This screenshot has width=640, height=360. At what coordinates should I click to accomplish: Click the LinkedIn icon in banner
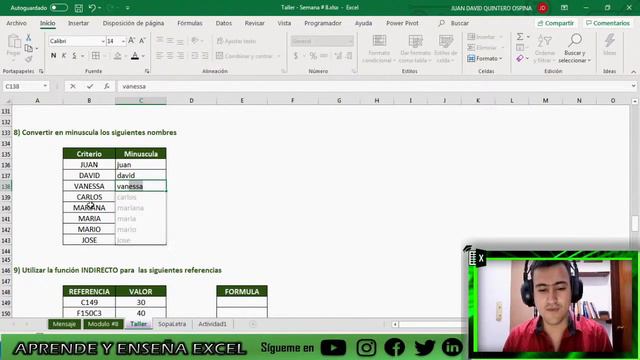452,347
